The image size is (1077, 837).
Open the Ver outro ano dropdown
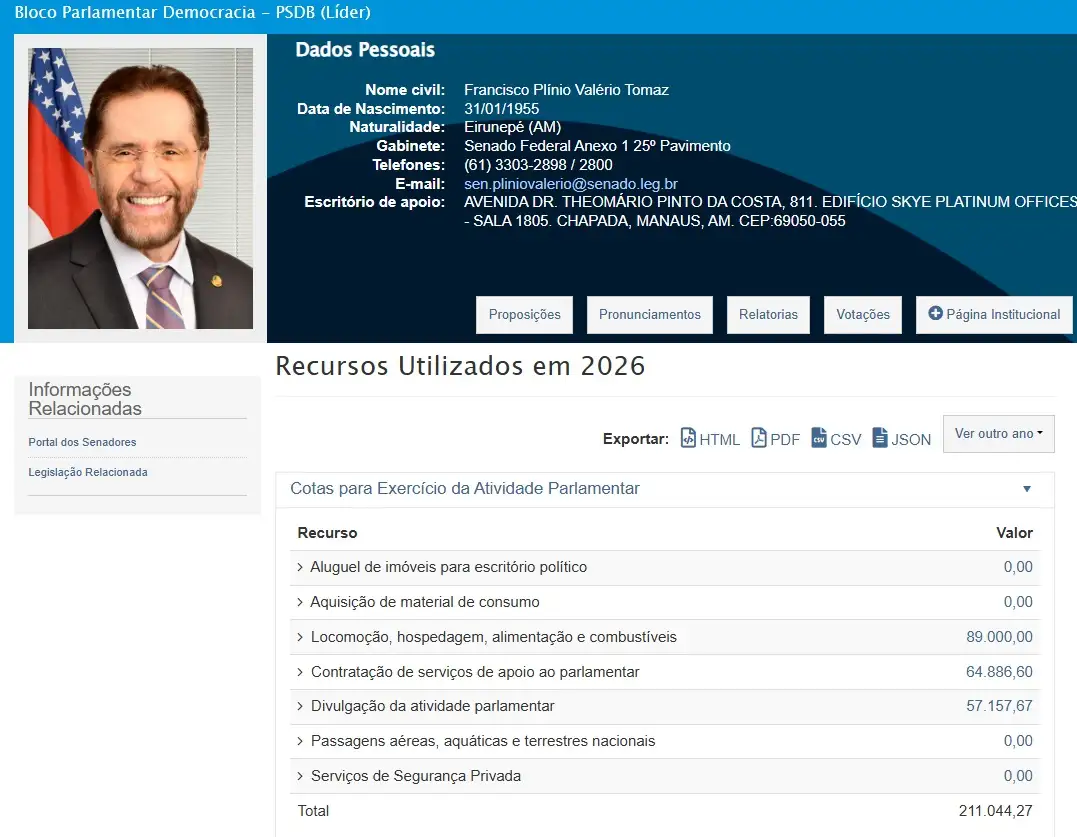coord(999,433)
